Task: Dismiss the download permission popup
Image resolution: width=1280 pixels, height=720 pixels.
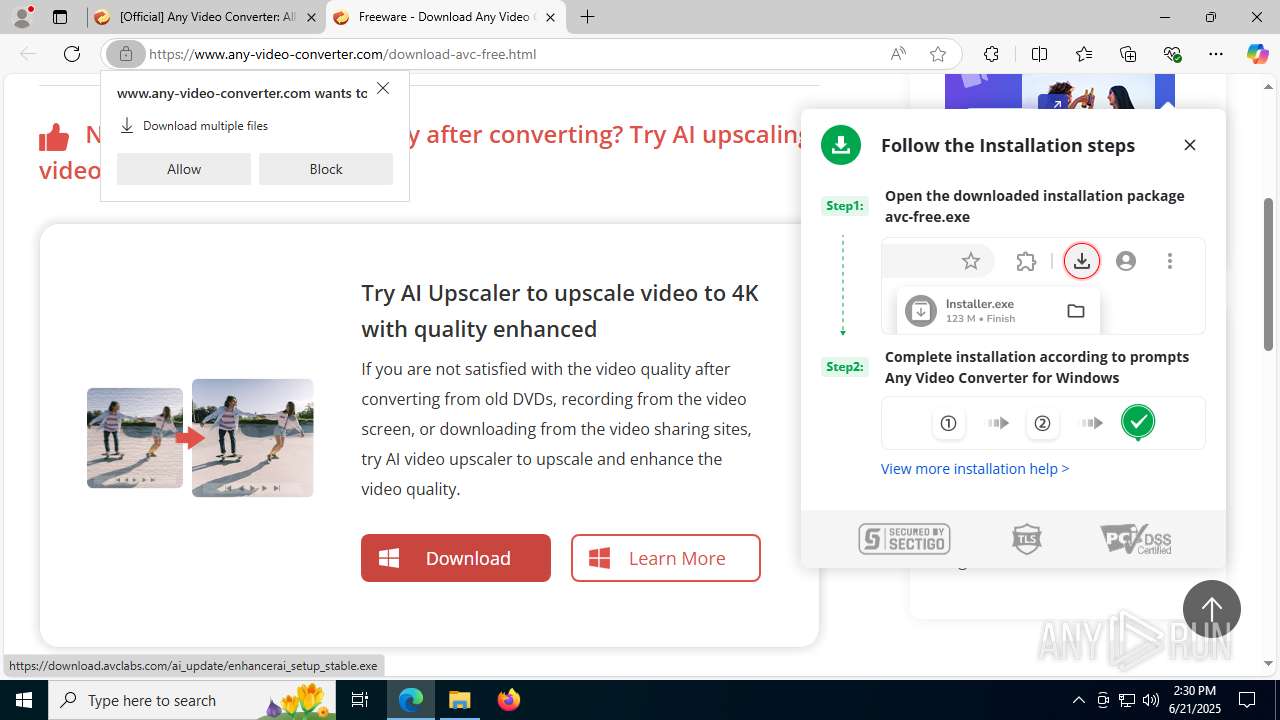Action: pyautogui.click(x=383, y=89)
